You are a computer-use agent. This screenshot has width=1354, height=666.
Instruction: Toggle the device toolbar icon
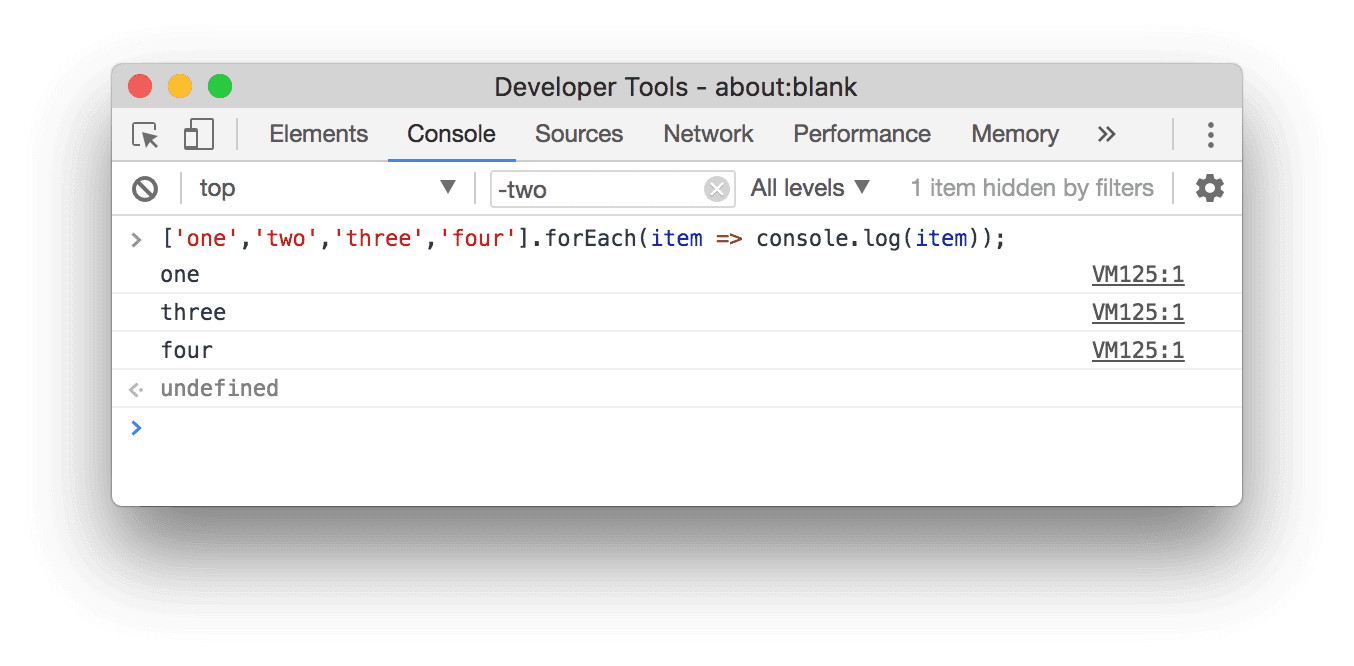(x=199, y=135)
